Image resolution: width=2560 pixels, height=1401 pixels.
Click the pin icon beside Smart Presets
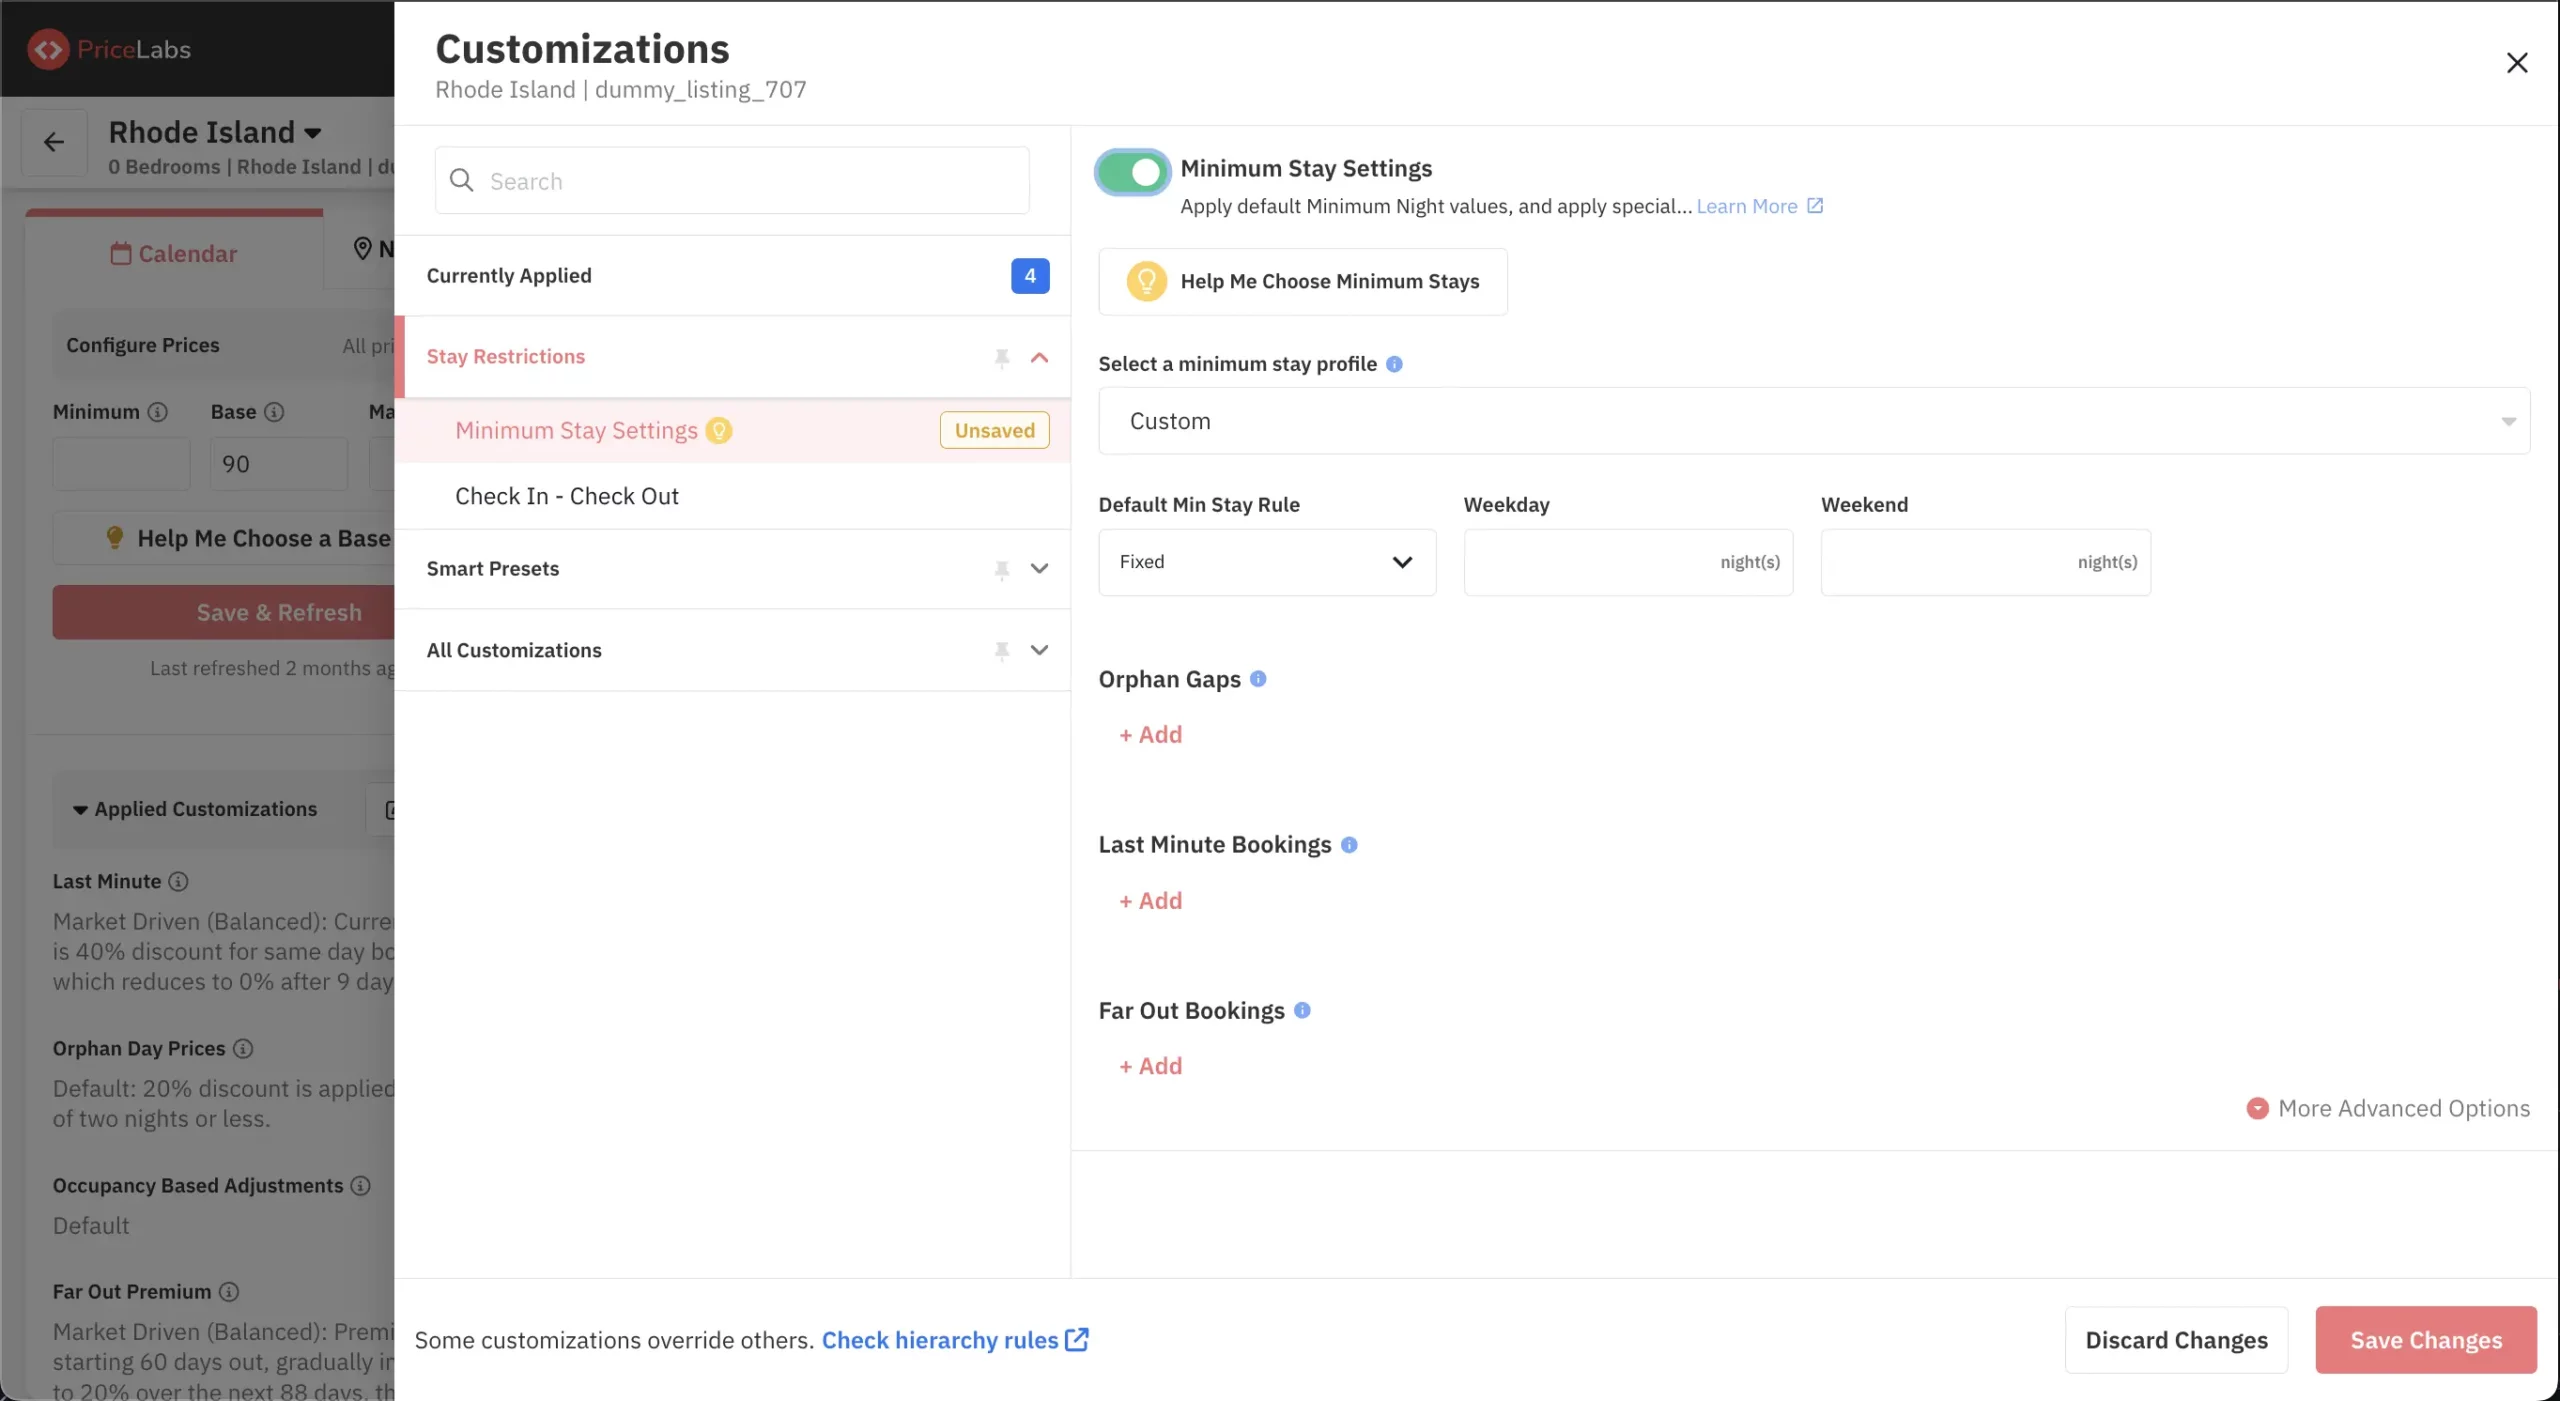coord(1001,569)
